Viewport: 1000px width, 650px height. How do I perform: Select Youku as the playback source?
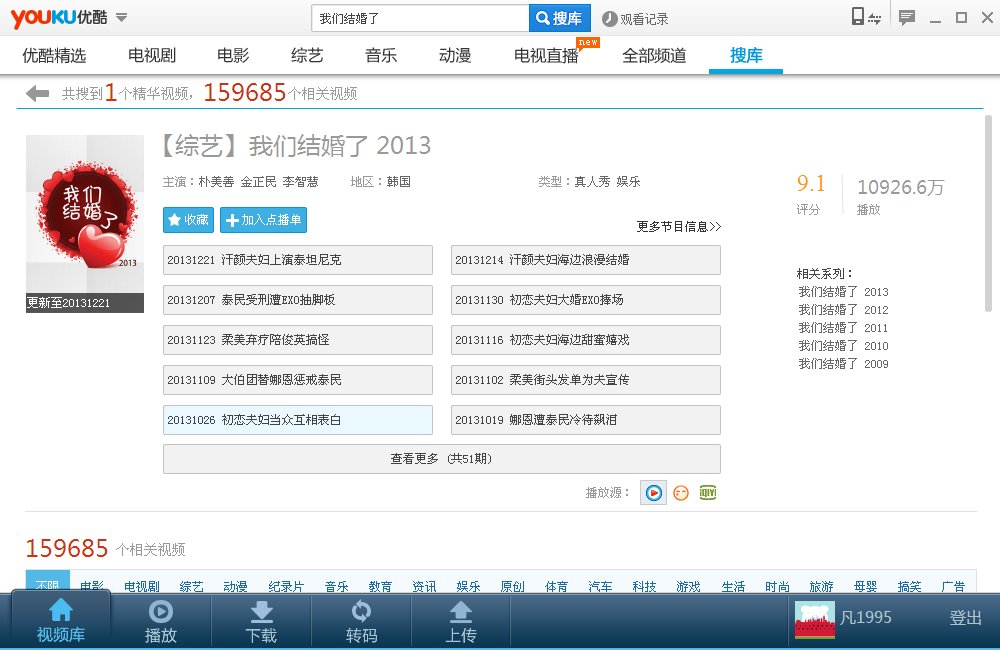point(653,492)
